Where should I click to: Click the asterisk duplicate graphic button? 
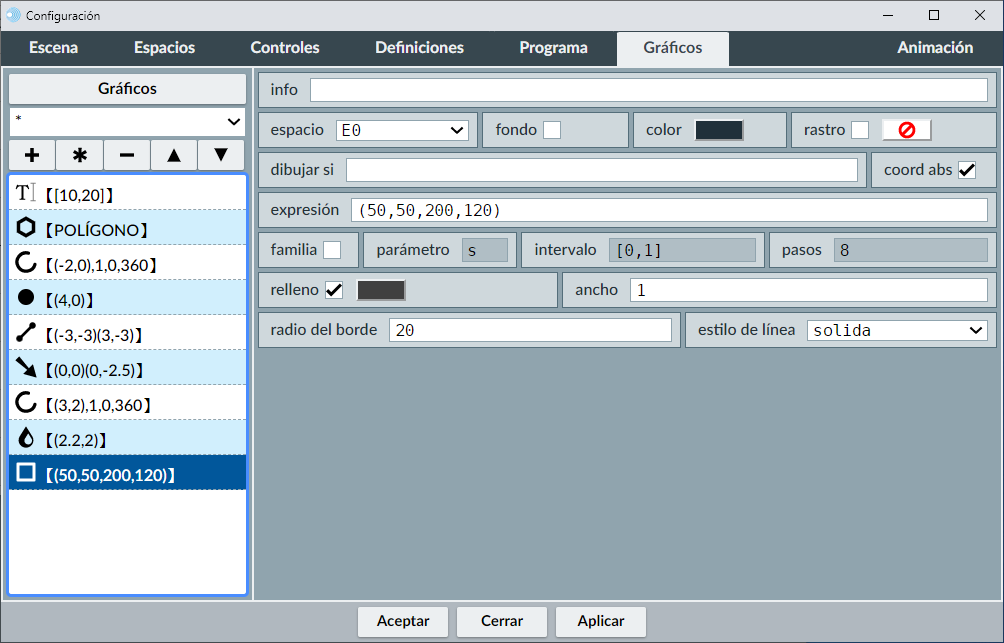pyautogui.click(x=80, y=155)
